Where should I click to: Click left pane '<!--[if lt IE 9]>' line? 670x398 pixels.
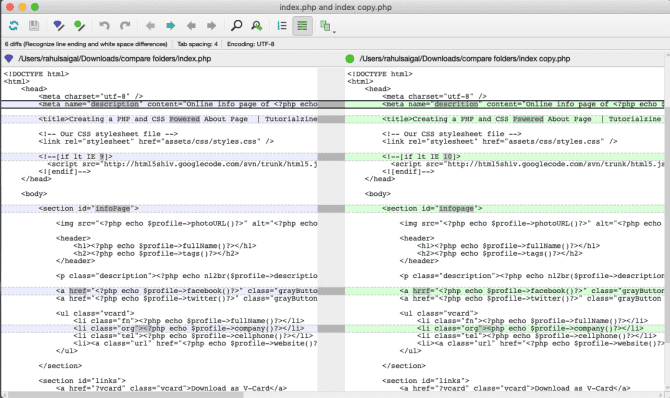(159, 157)
